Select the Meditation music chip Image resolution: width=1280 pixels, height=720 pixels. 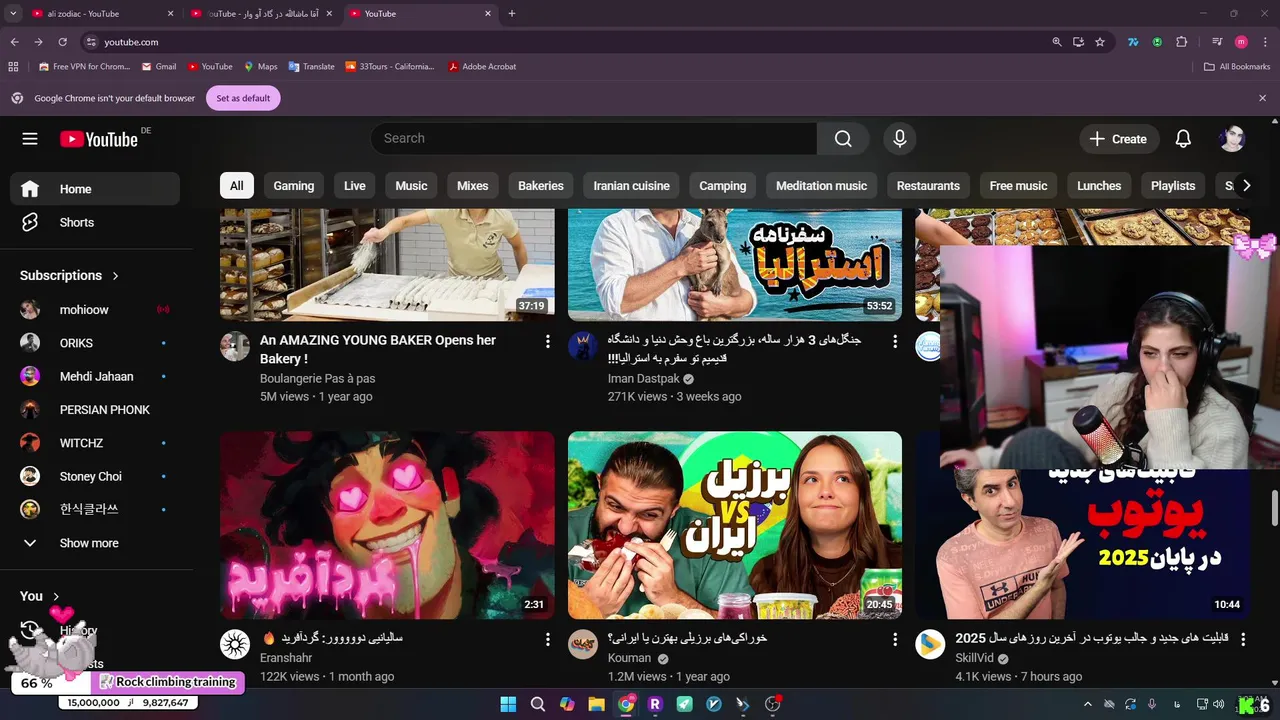tap(822, 186)
